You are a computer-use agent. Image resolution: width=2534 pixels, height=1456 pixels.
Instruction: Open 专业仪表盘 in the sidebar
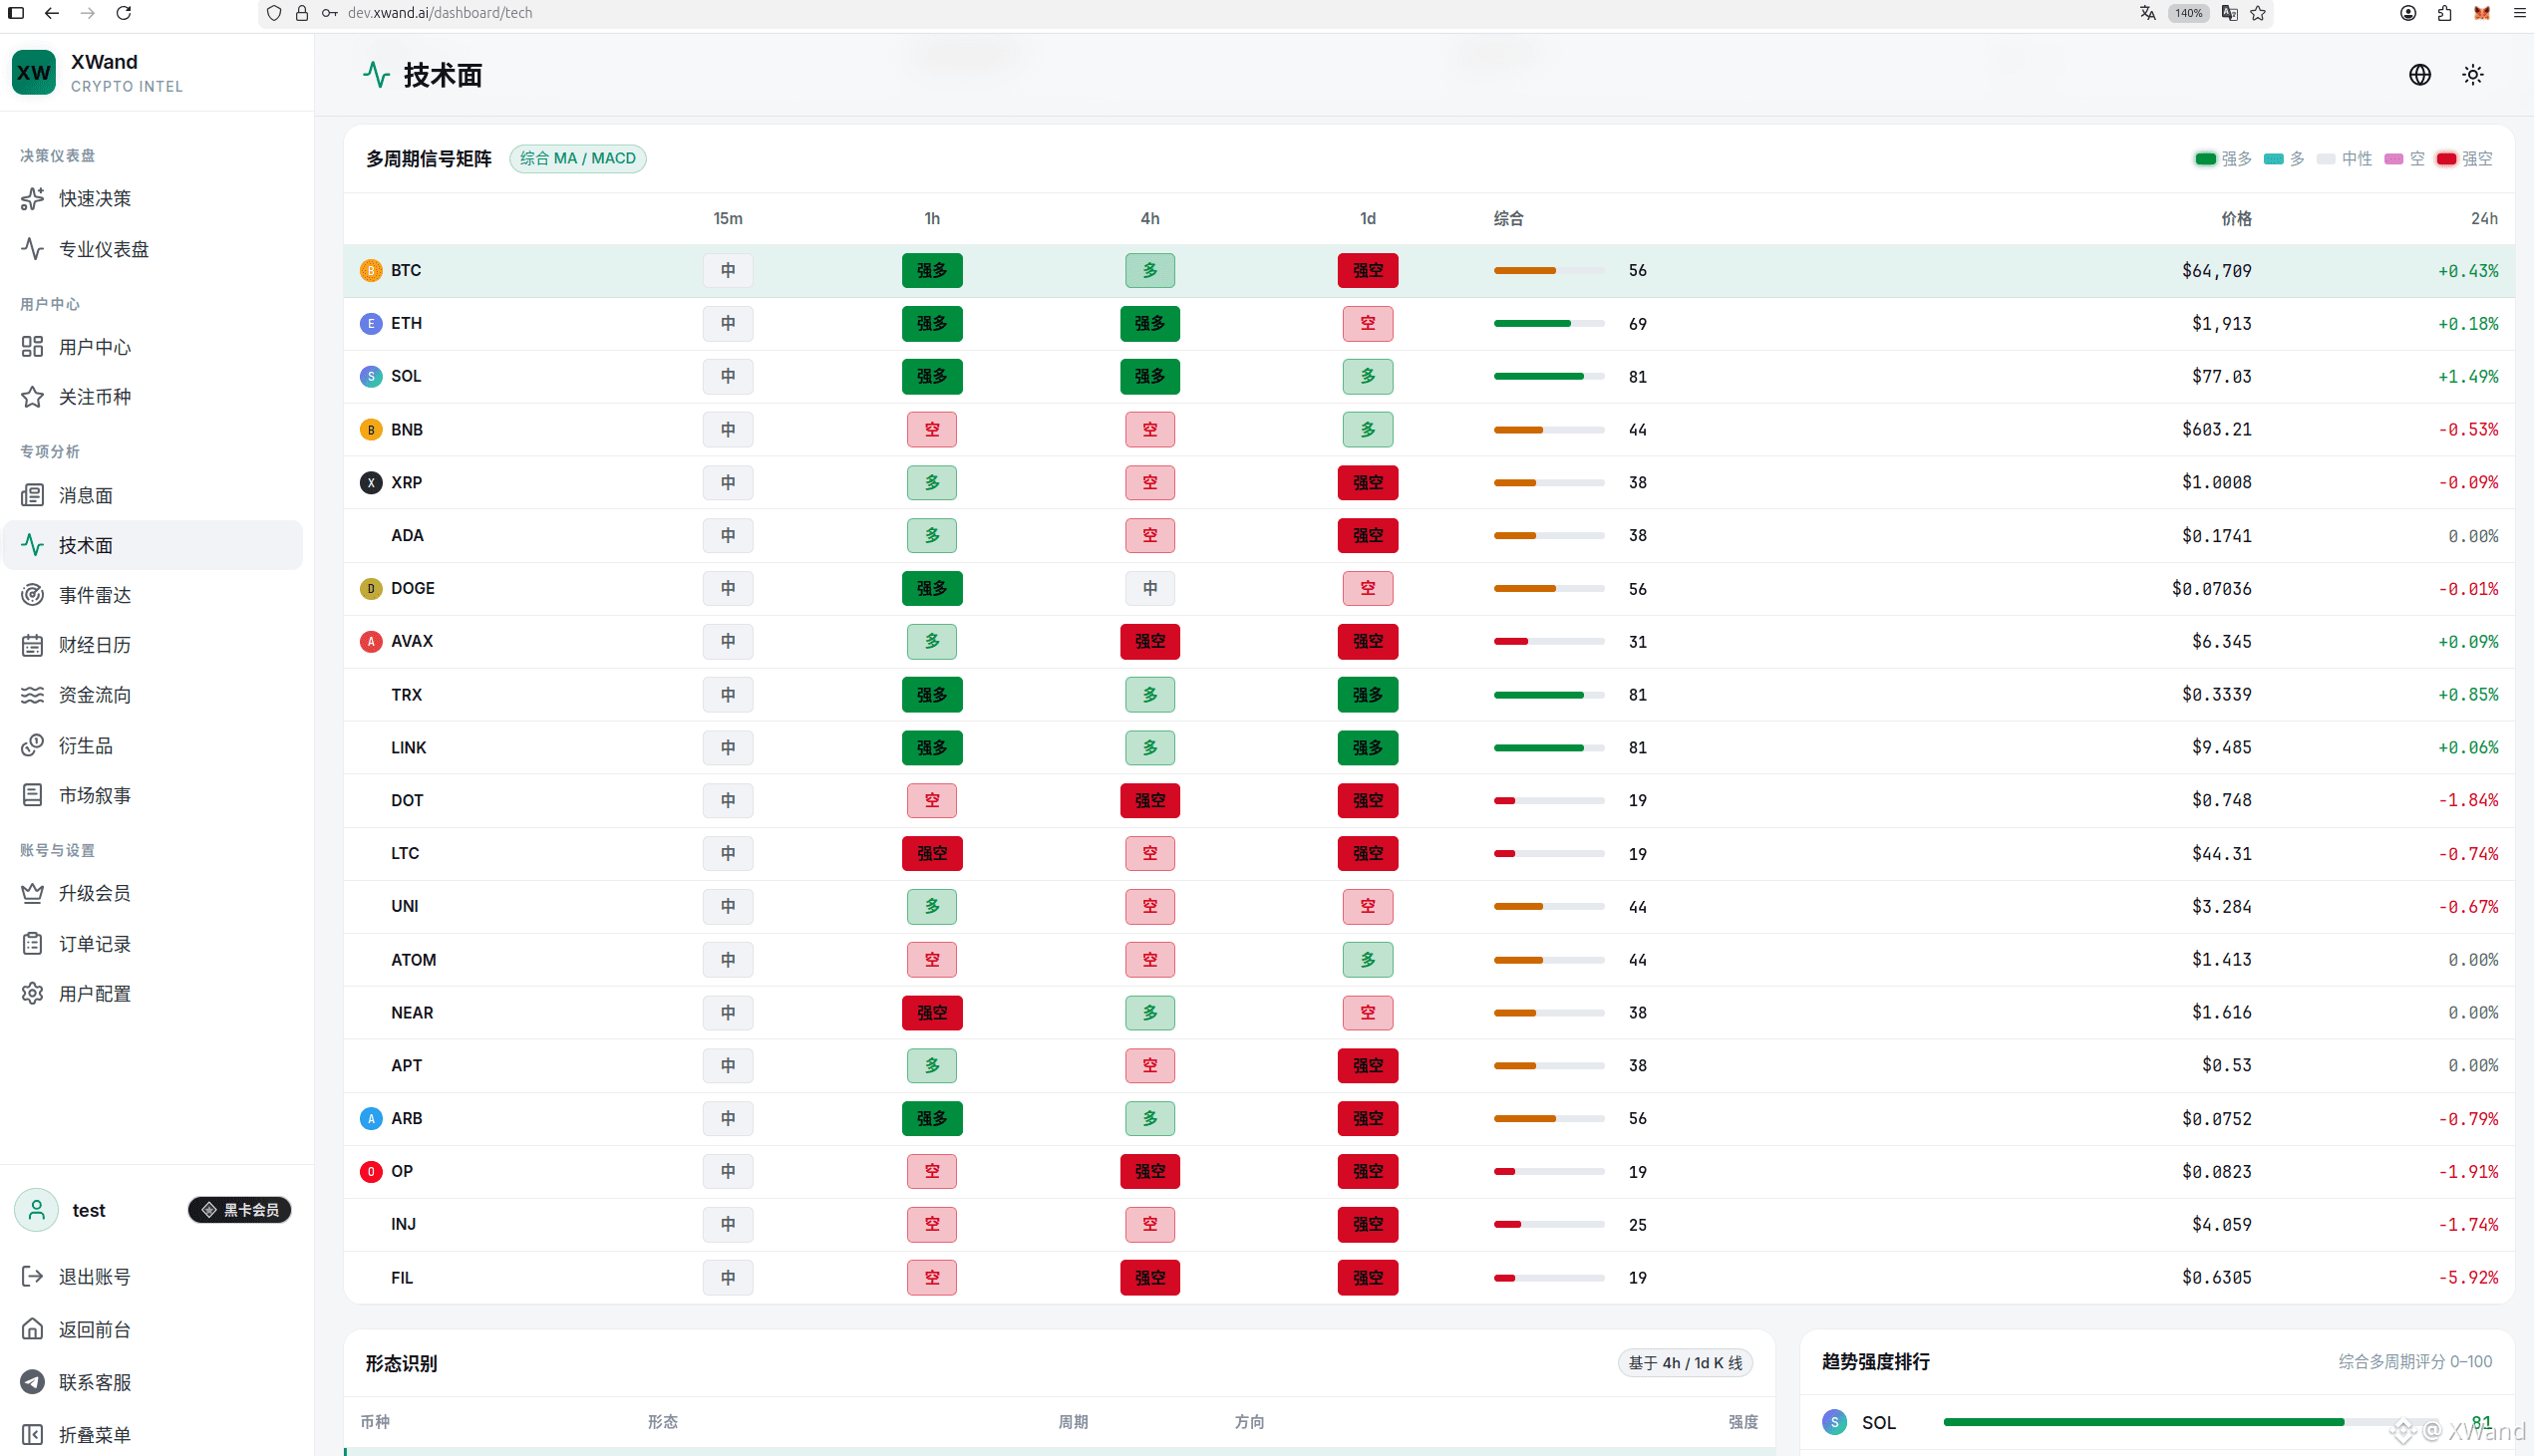point(152,249)
